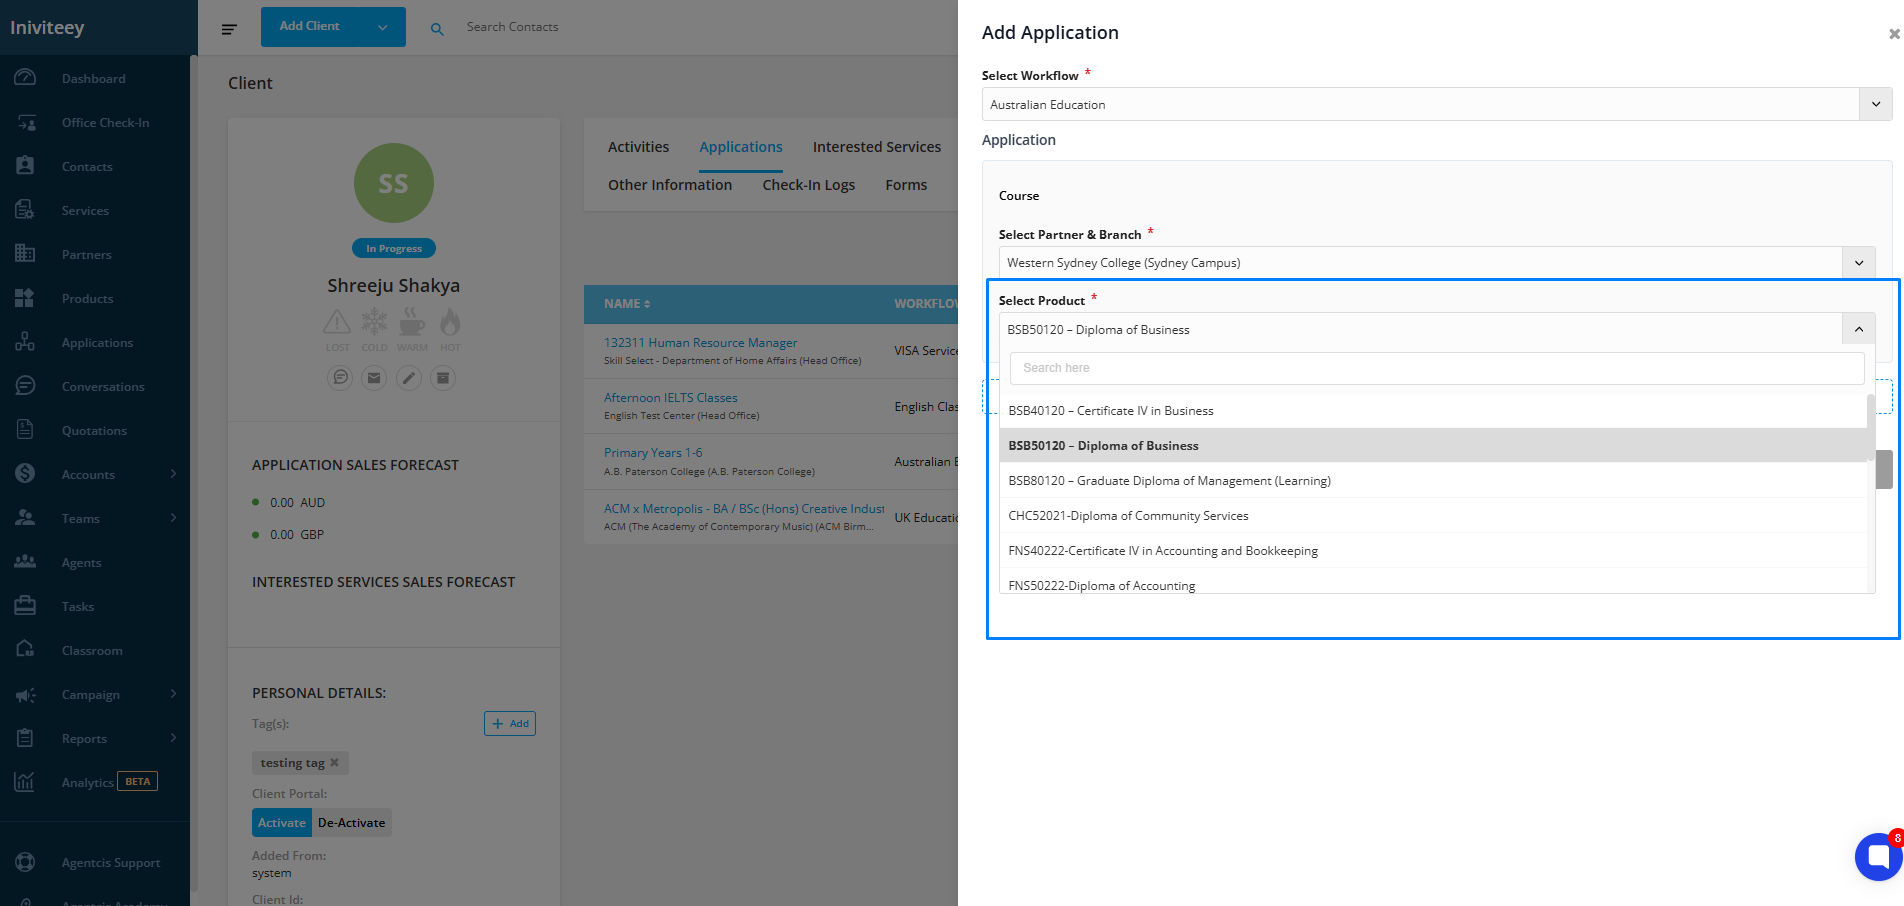Mark client rating as Hot
Image resolution: width=1904 pixels, height=906 pixels.
450,324
